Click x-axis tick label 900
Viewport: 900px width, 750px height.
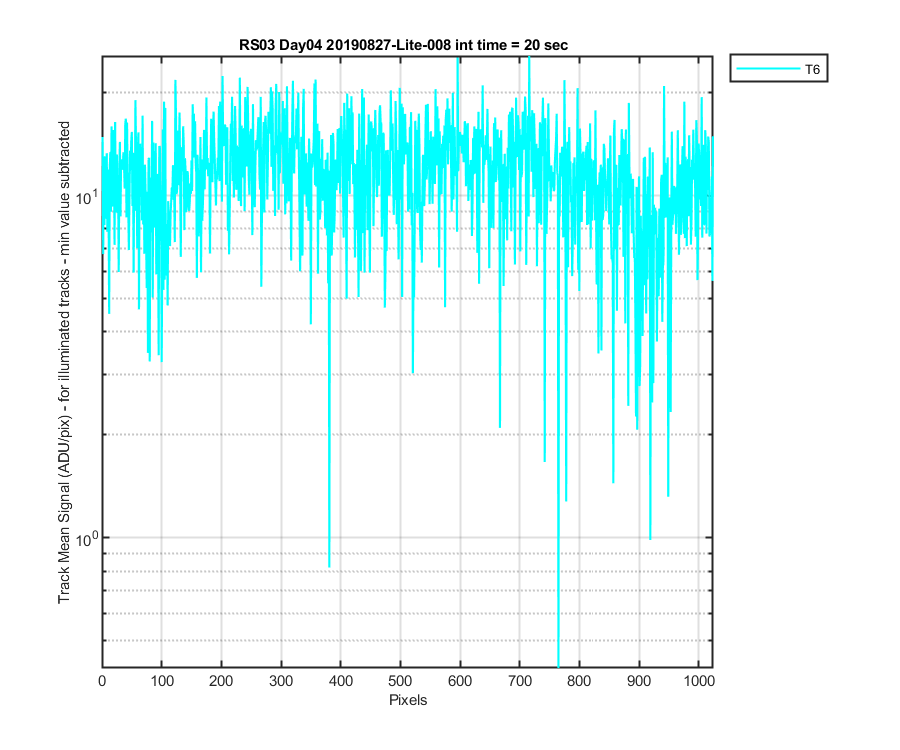coord(639,681)
